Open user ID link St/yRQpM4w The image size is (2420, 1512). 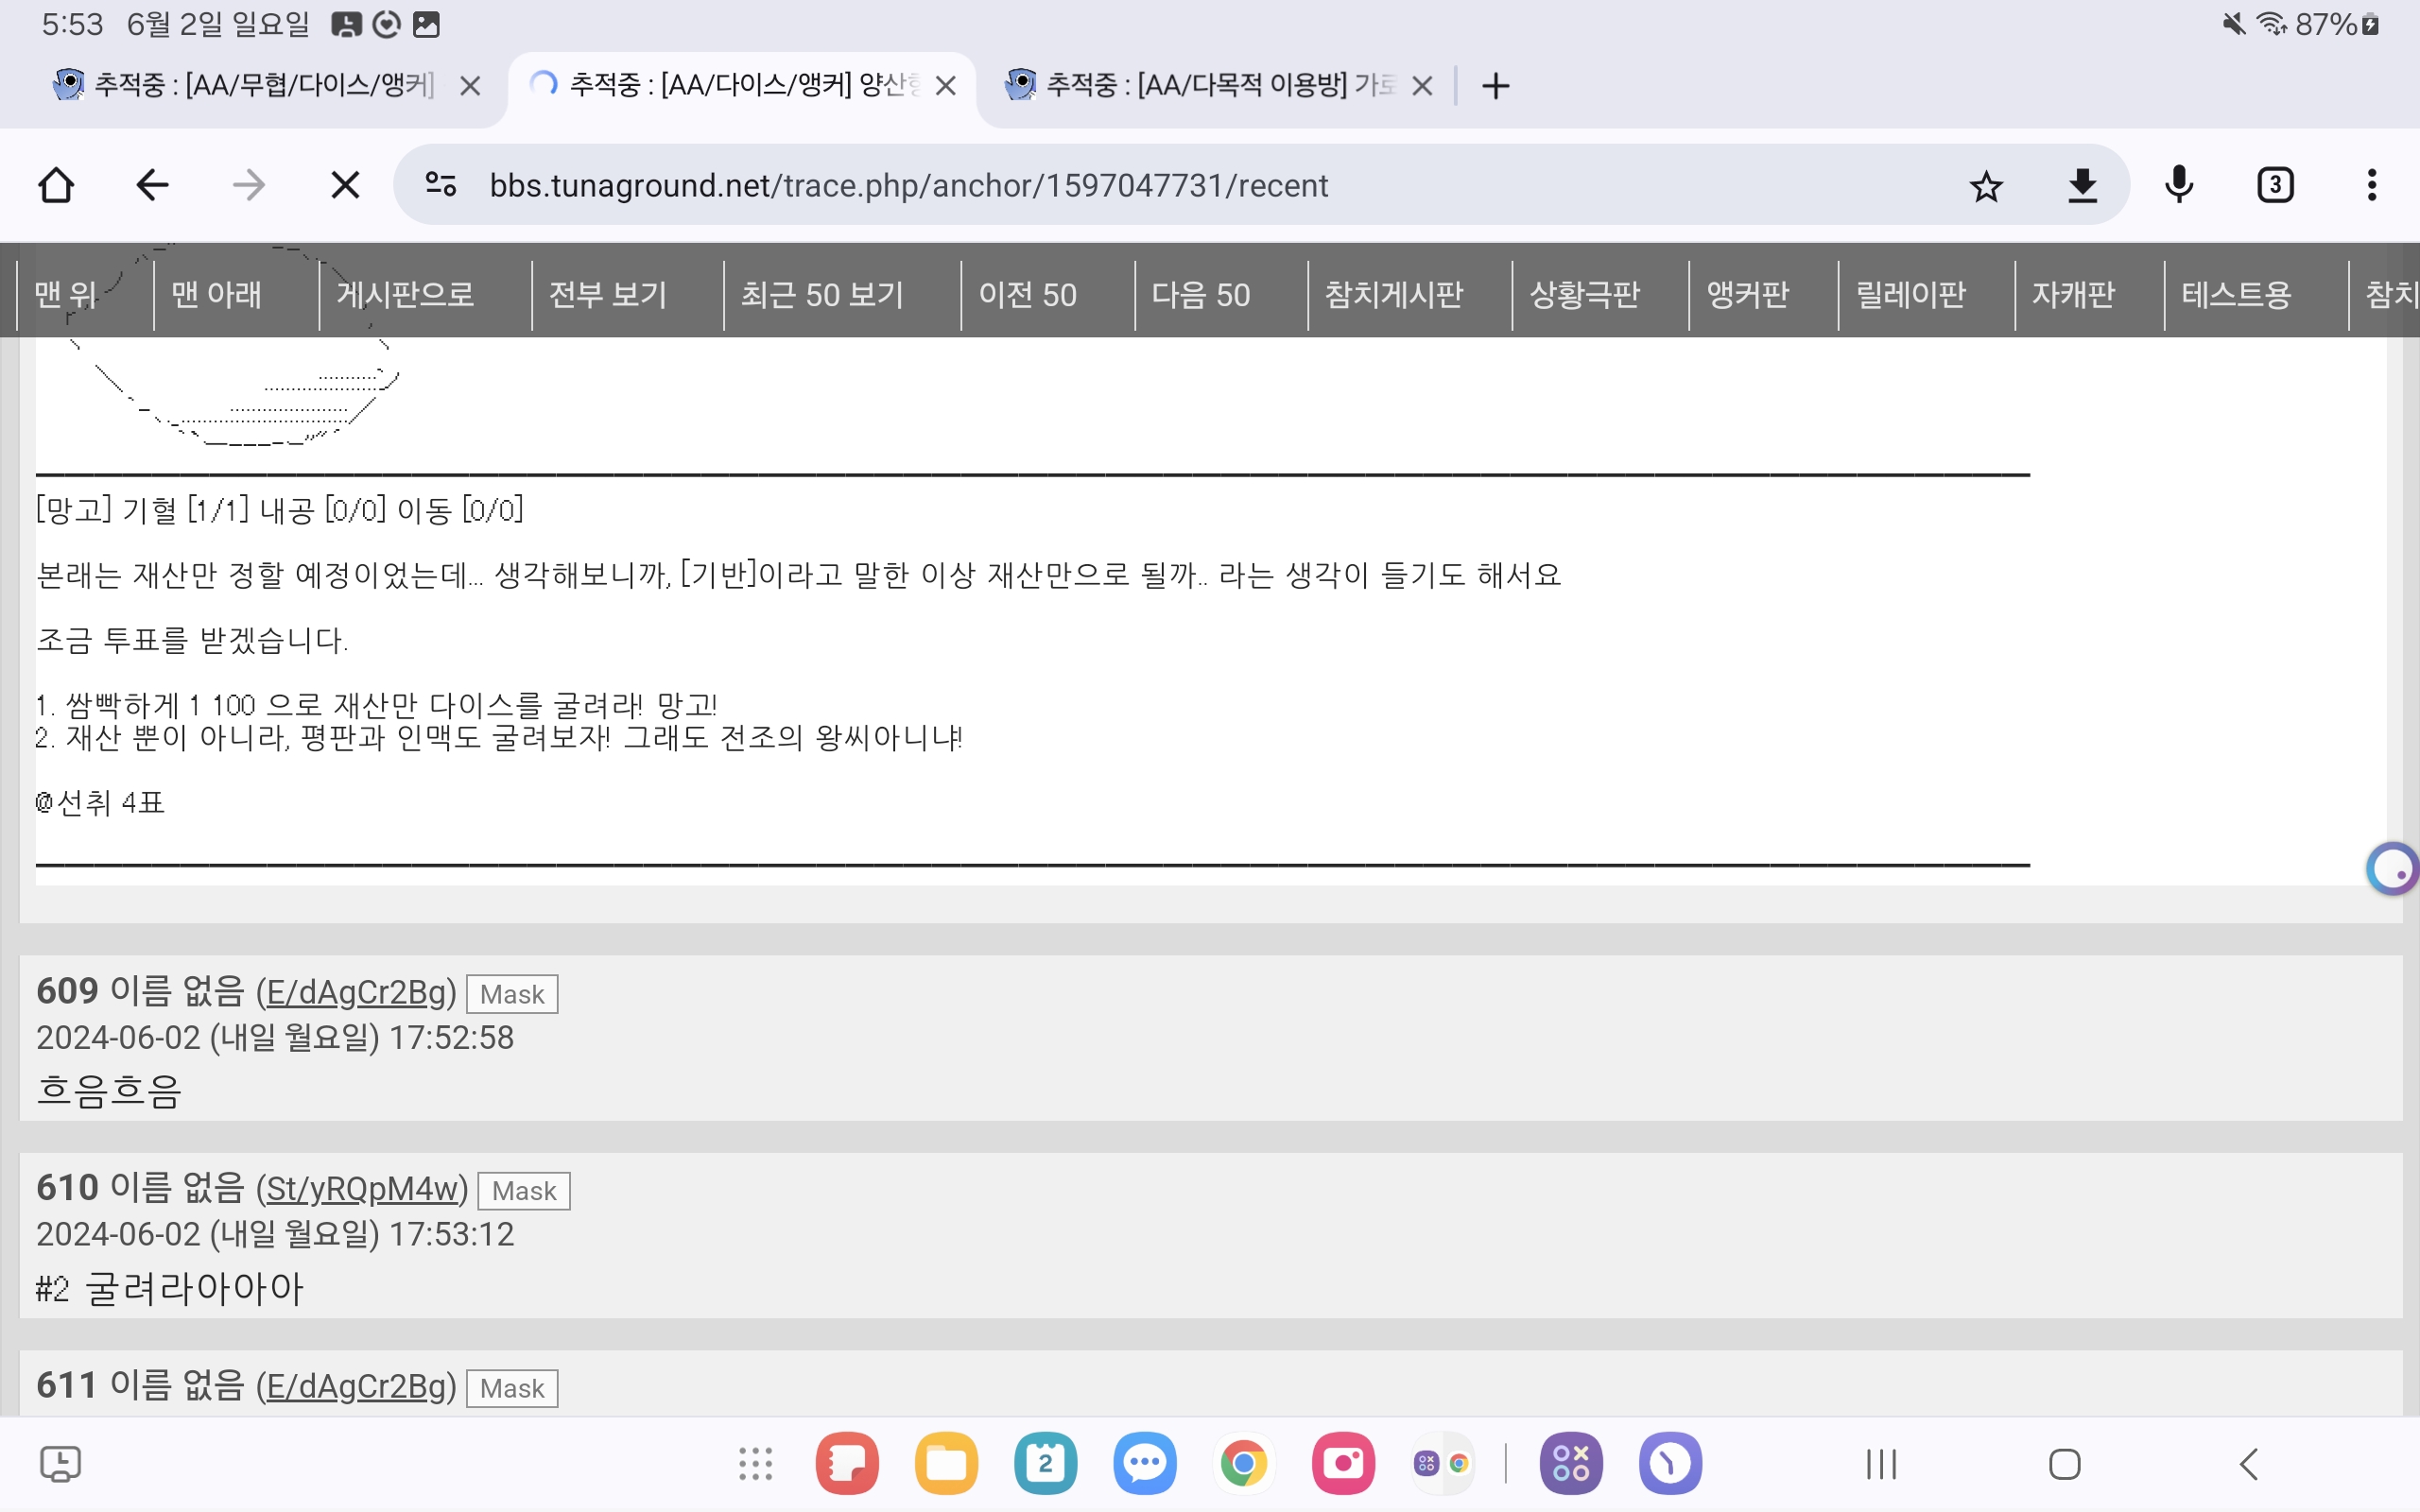point(362,1189)
